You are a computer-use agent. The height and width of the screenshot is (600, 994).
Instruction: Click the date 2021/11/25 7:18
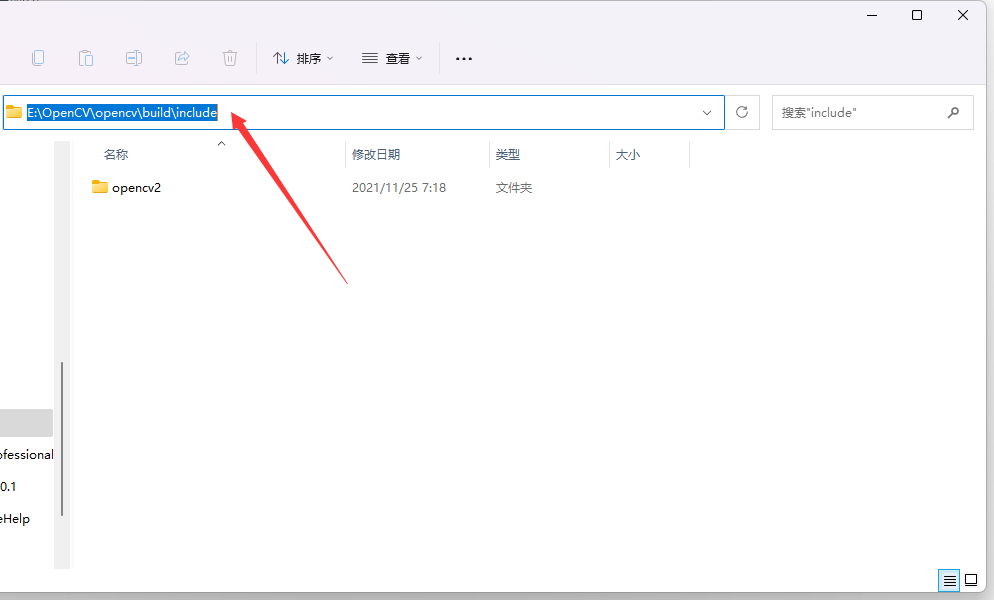399,188
